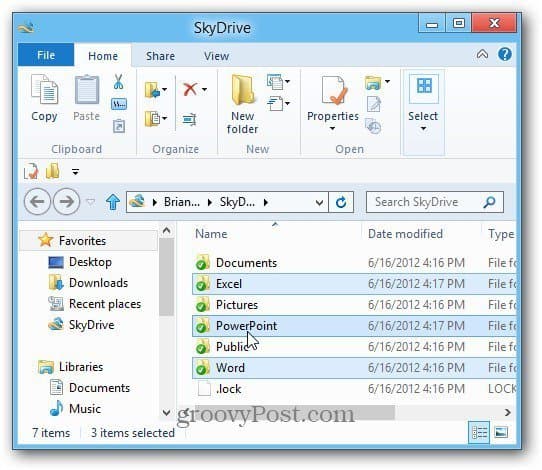Click the Forward navigation arrow
This screenshot has height=470, width=542.
tap(66, 201)
